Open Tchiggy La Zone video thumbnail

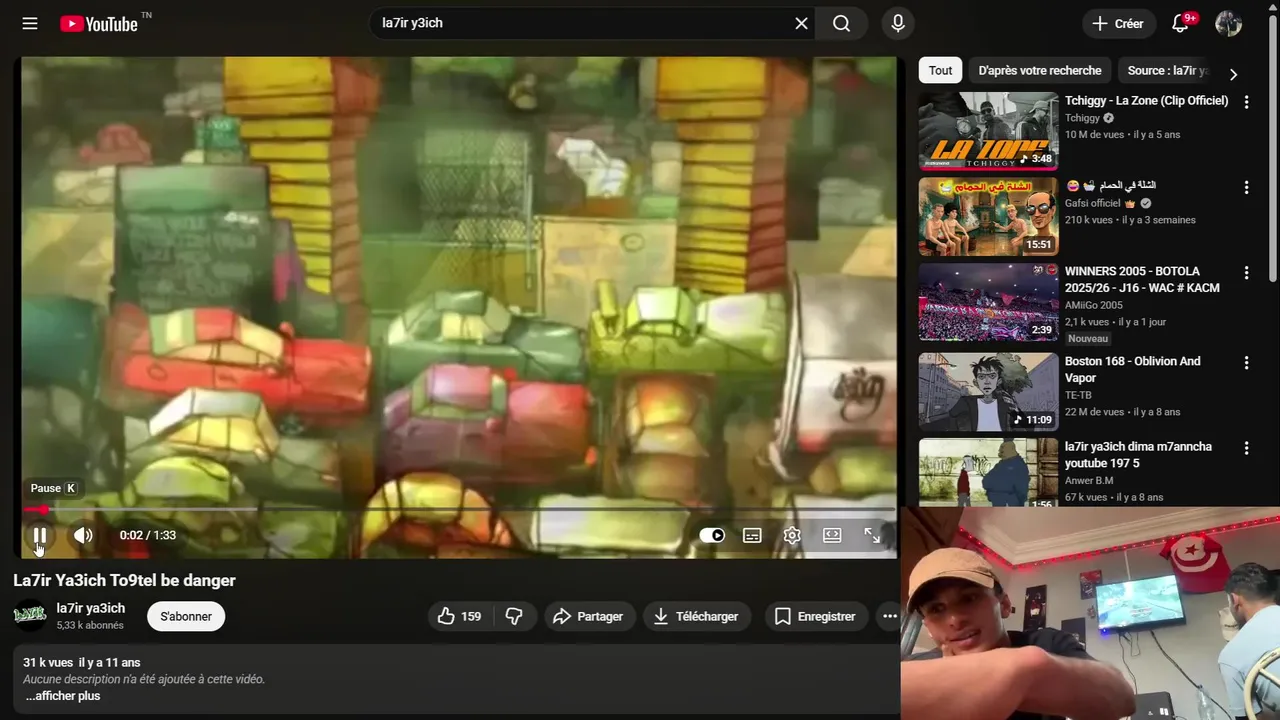(x=988, y=131)
